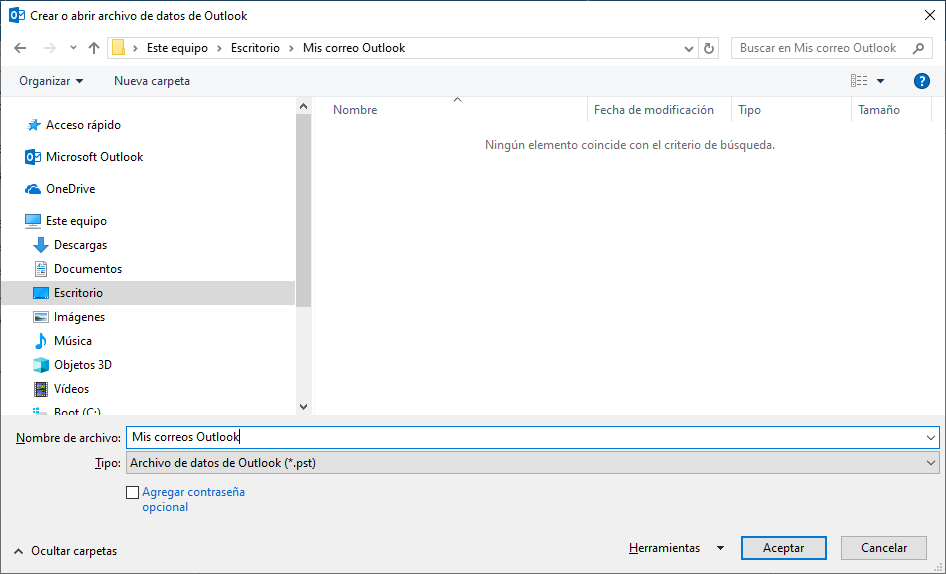Select Acceso rápido in navigation pane

click(x=83, y=125)
